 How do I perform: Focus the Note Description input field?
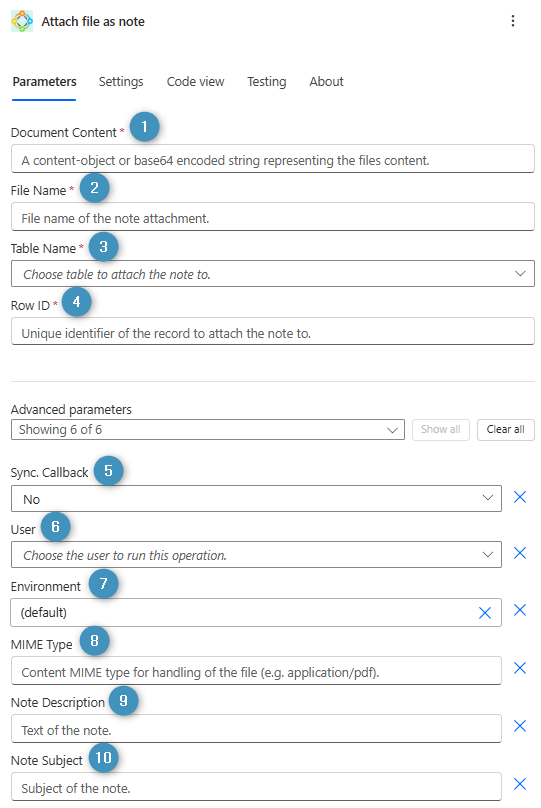(256, 729)
